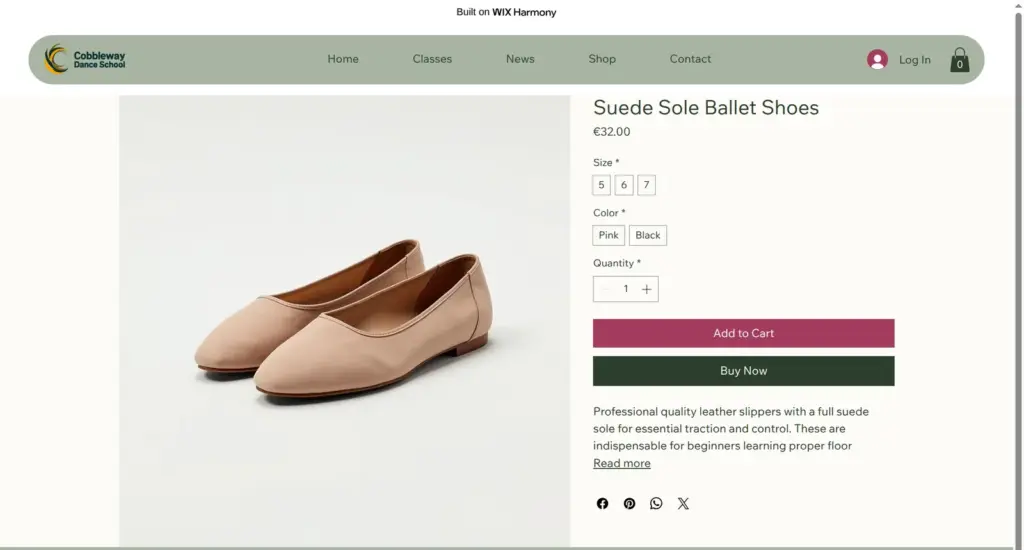1024x550 pixels.
Task: Select shoe size 6
Action: tap(624, 185)
